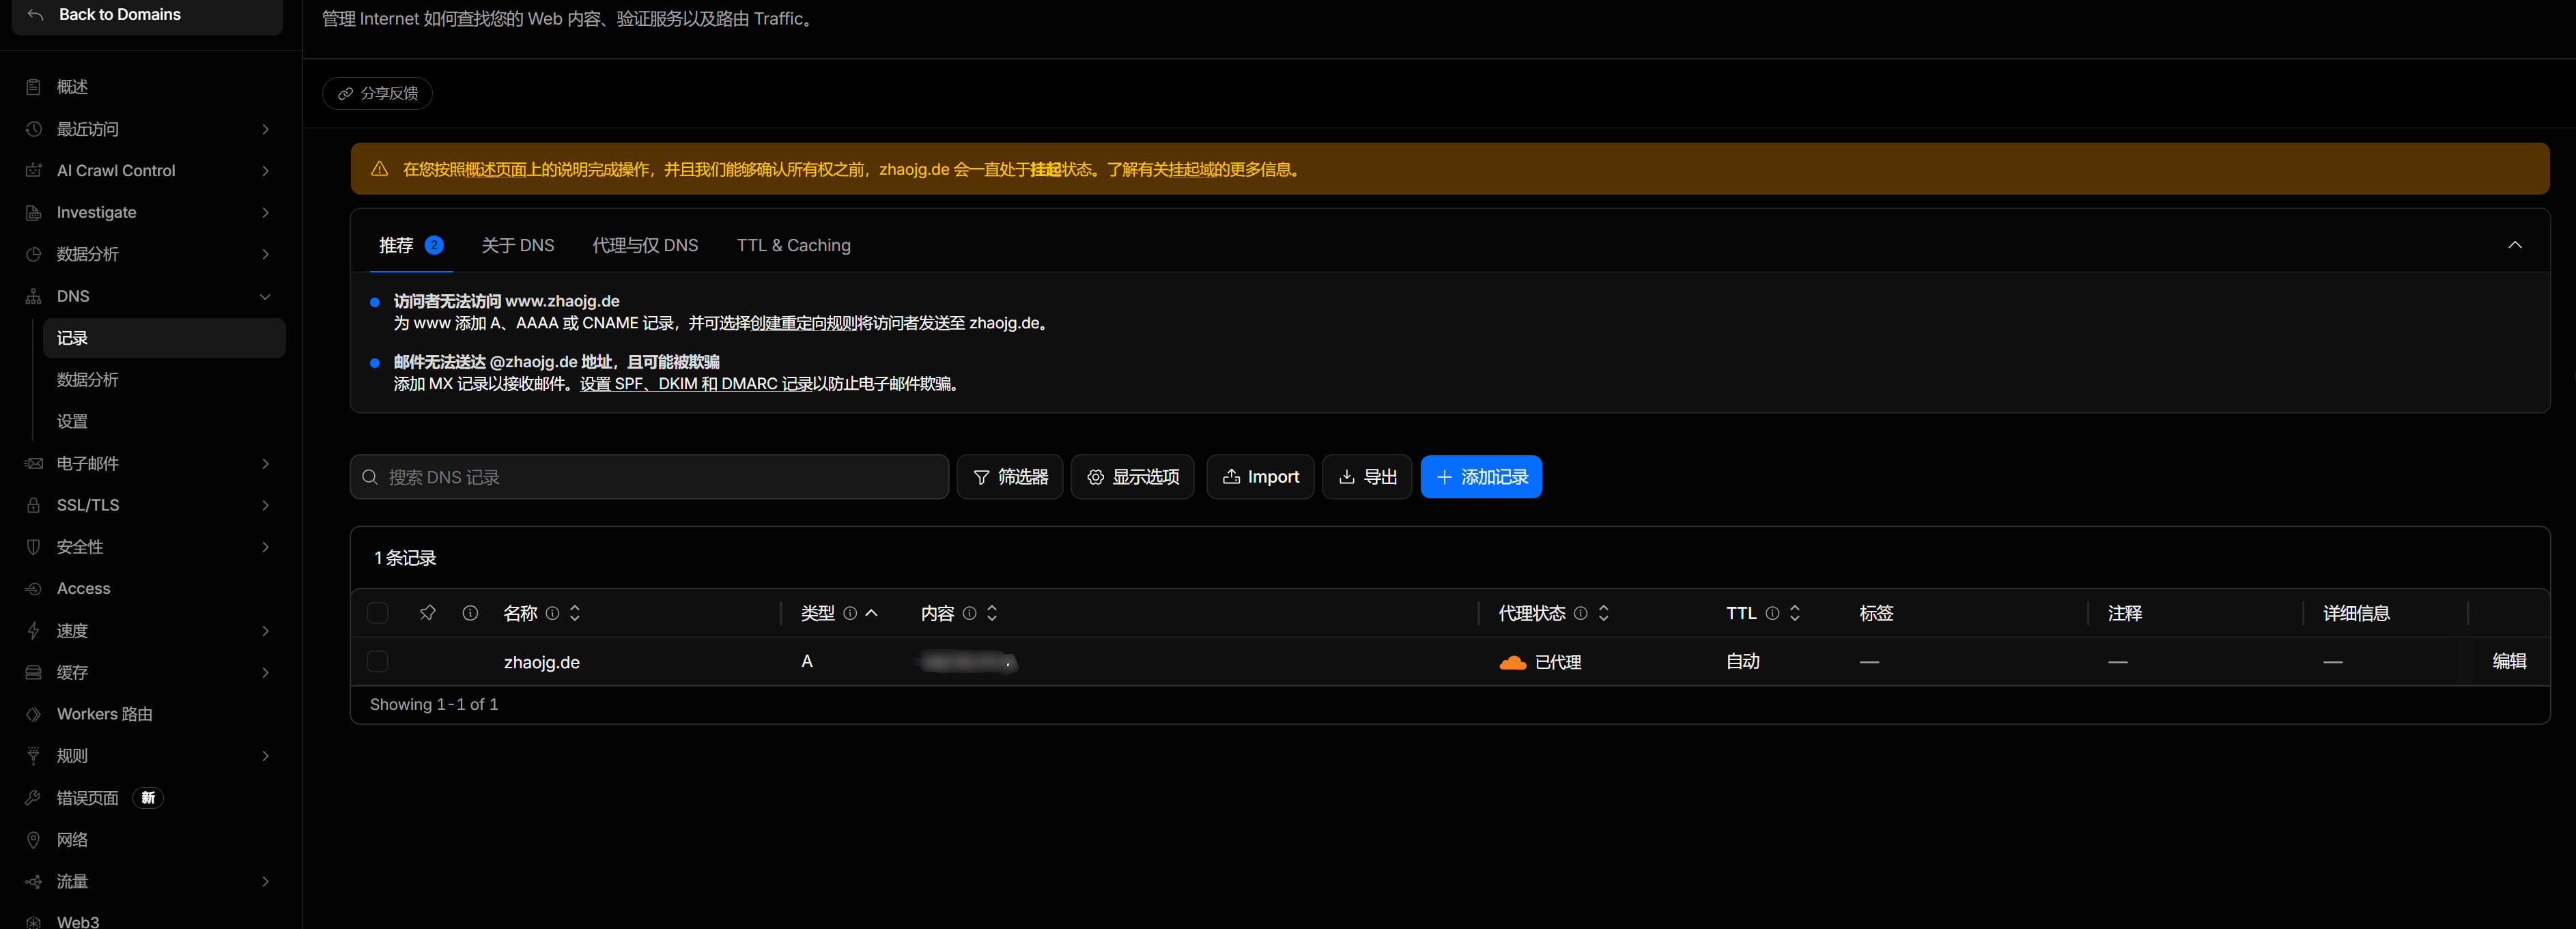The height and width of the screenshot is (929, 2576).
Task: Collapse the recommendations panel chevron
Action: [2514, 245]
